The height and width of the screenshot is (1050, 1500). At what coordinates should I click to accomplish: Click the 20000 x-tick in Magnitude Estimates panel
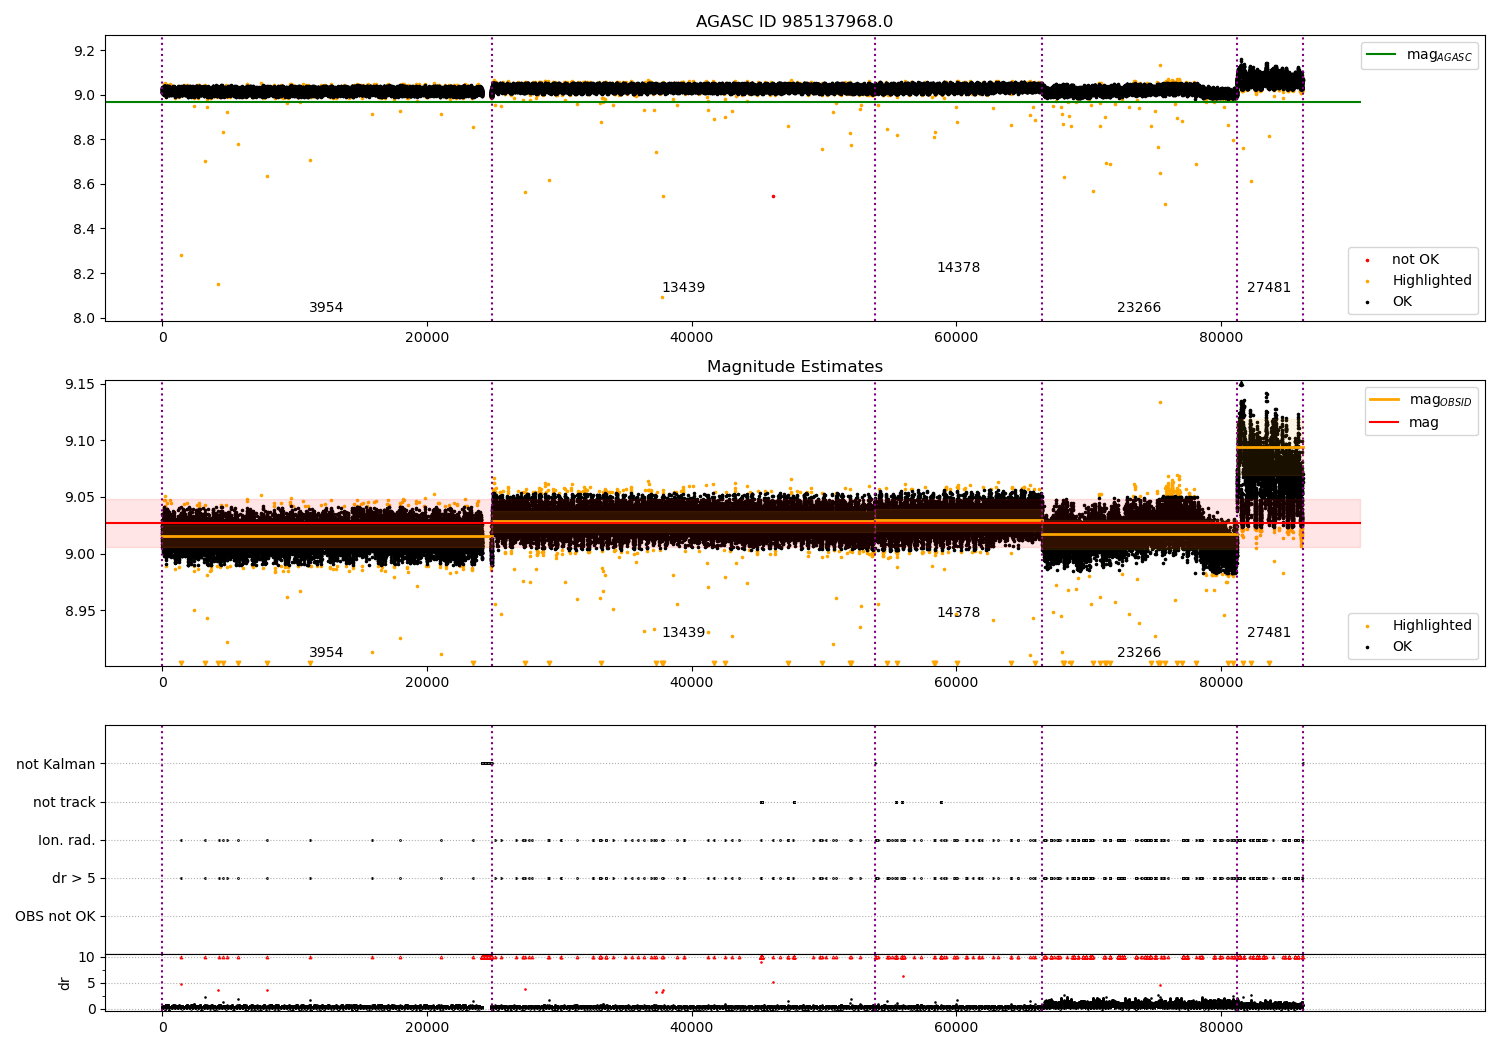tap(427, 683)
